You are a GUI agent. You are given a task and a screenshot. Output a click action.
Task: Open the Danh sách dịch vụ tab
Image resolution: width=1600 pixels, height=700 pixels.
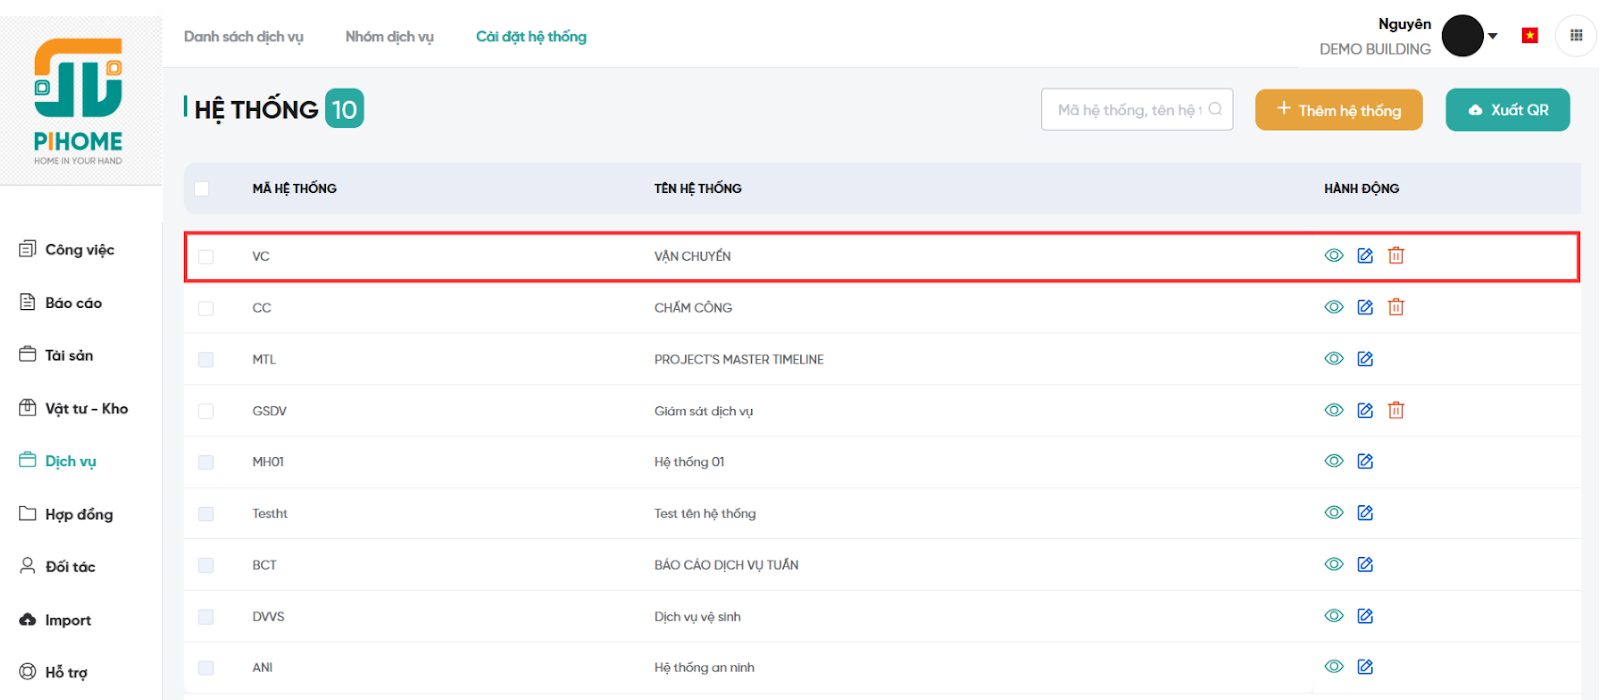tap(243, 37)
